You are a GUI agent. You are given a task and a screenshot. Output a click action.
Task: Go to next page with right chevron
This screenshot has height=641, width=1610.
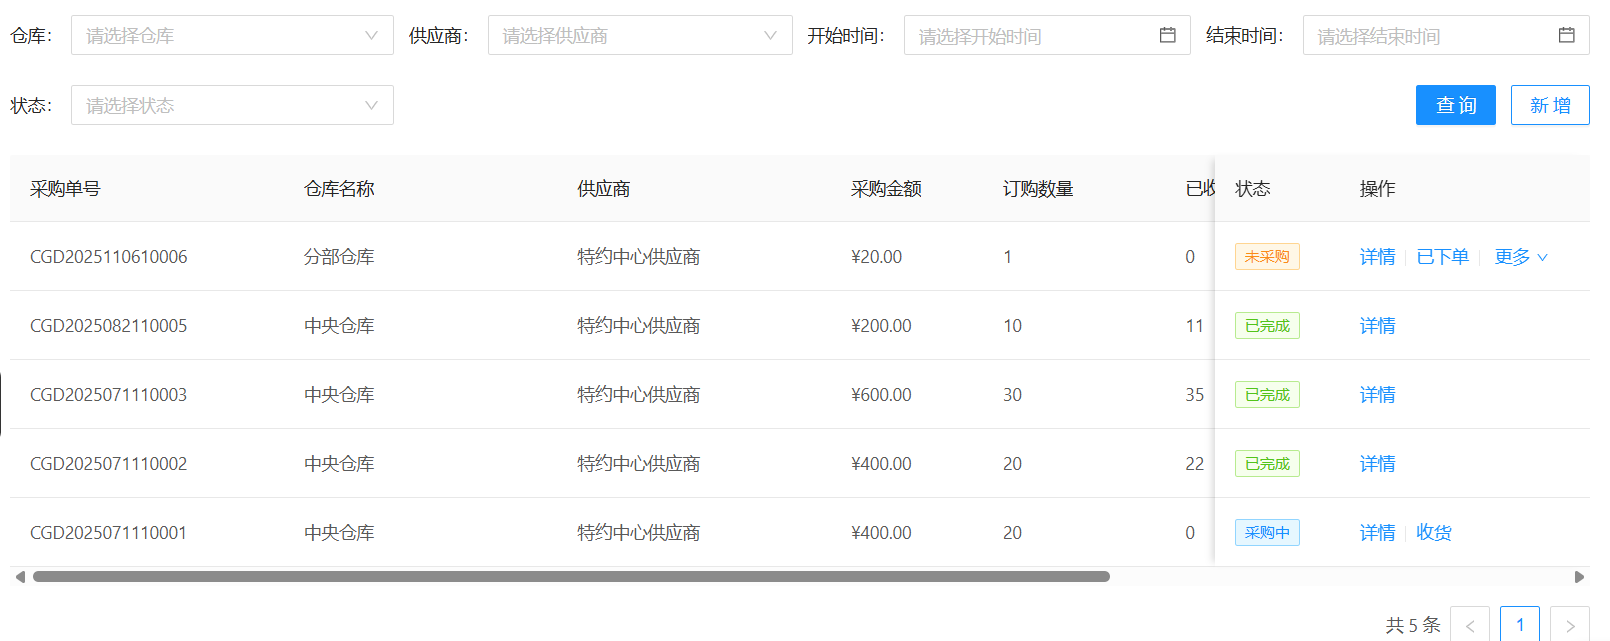tap(1570, 625)
